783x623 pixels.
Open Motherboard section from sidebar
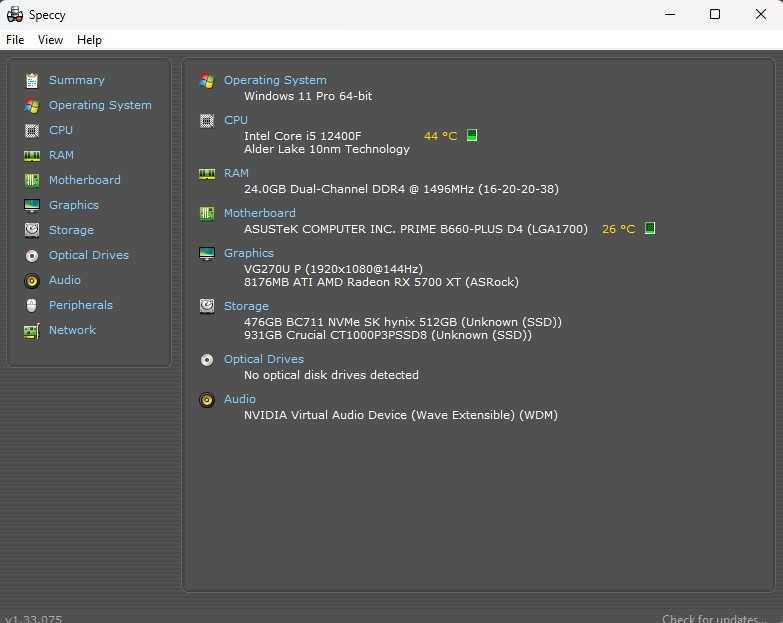tap(84, 180)
